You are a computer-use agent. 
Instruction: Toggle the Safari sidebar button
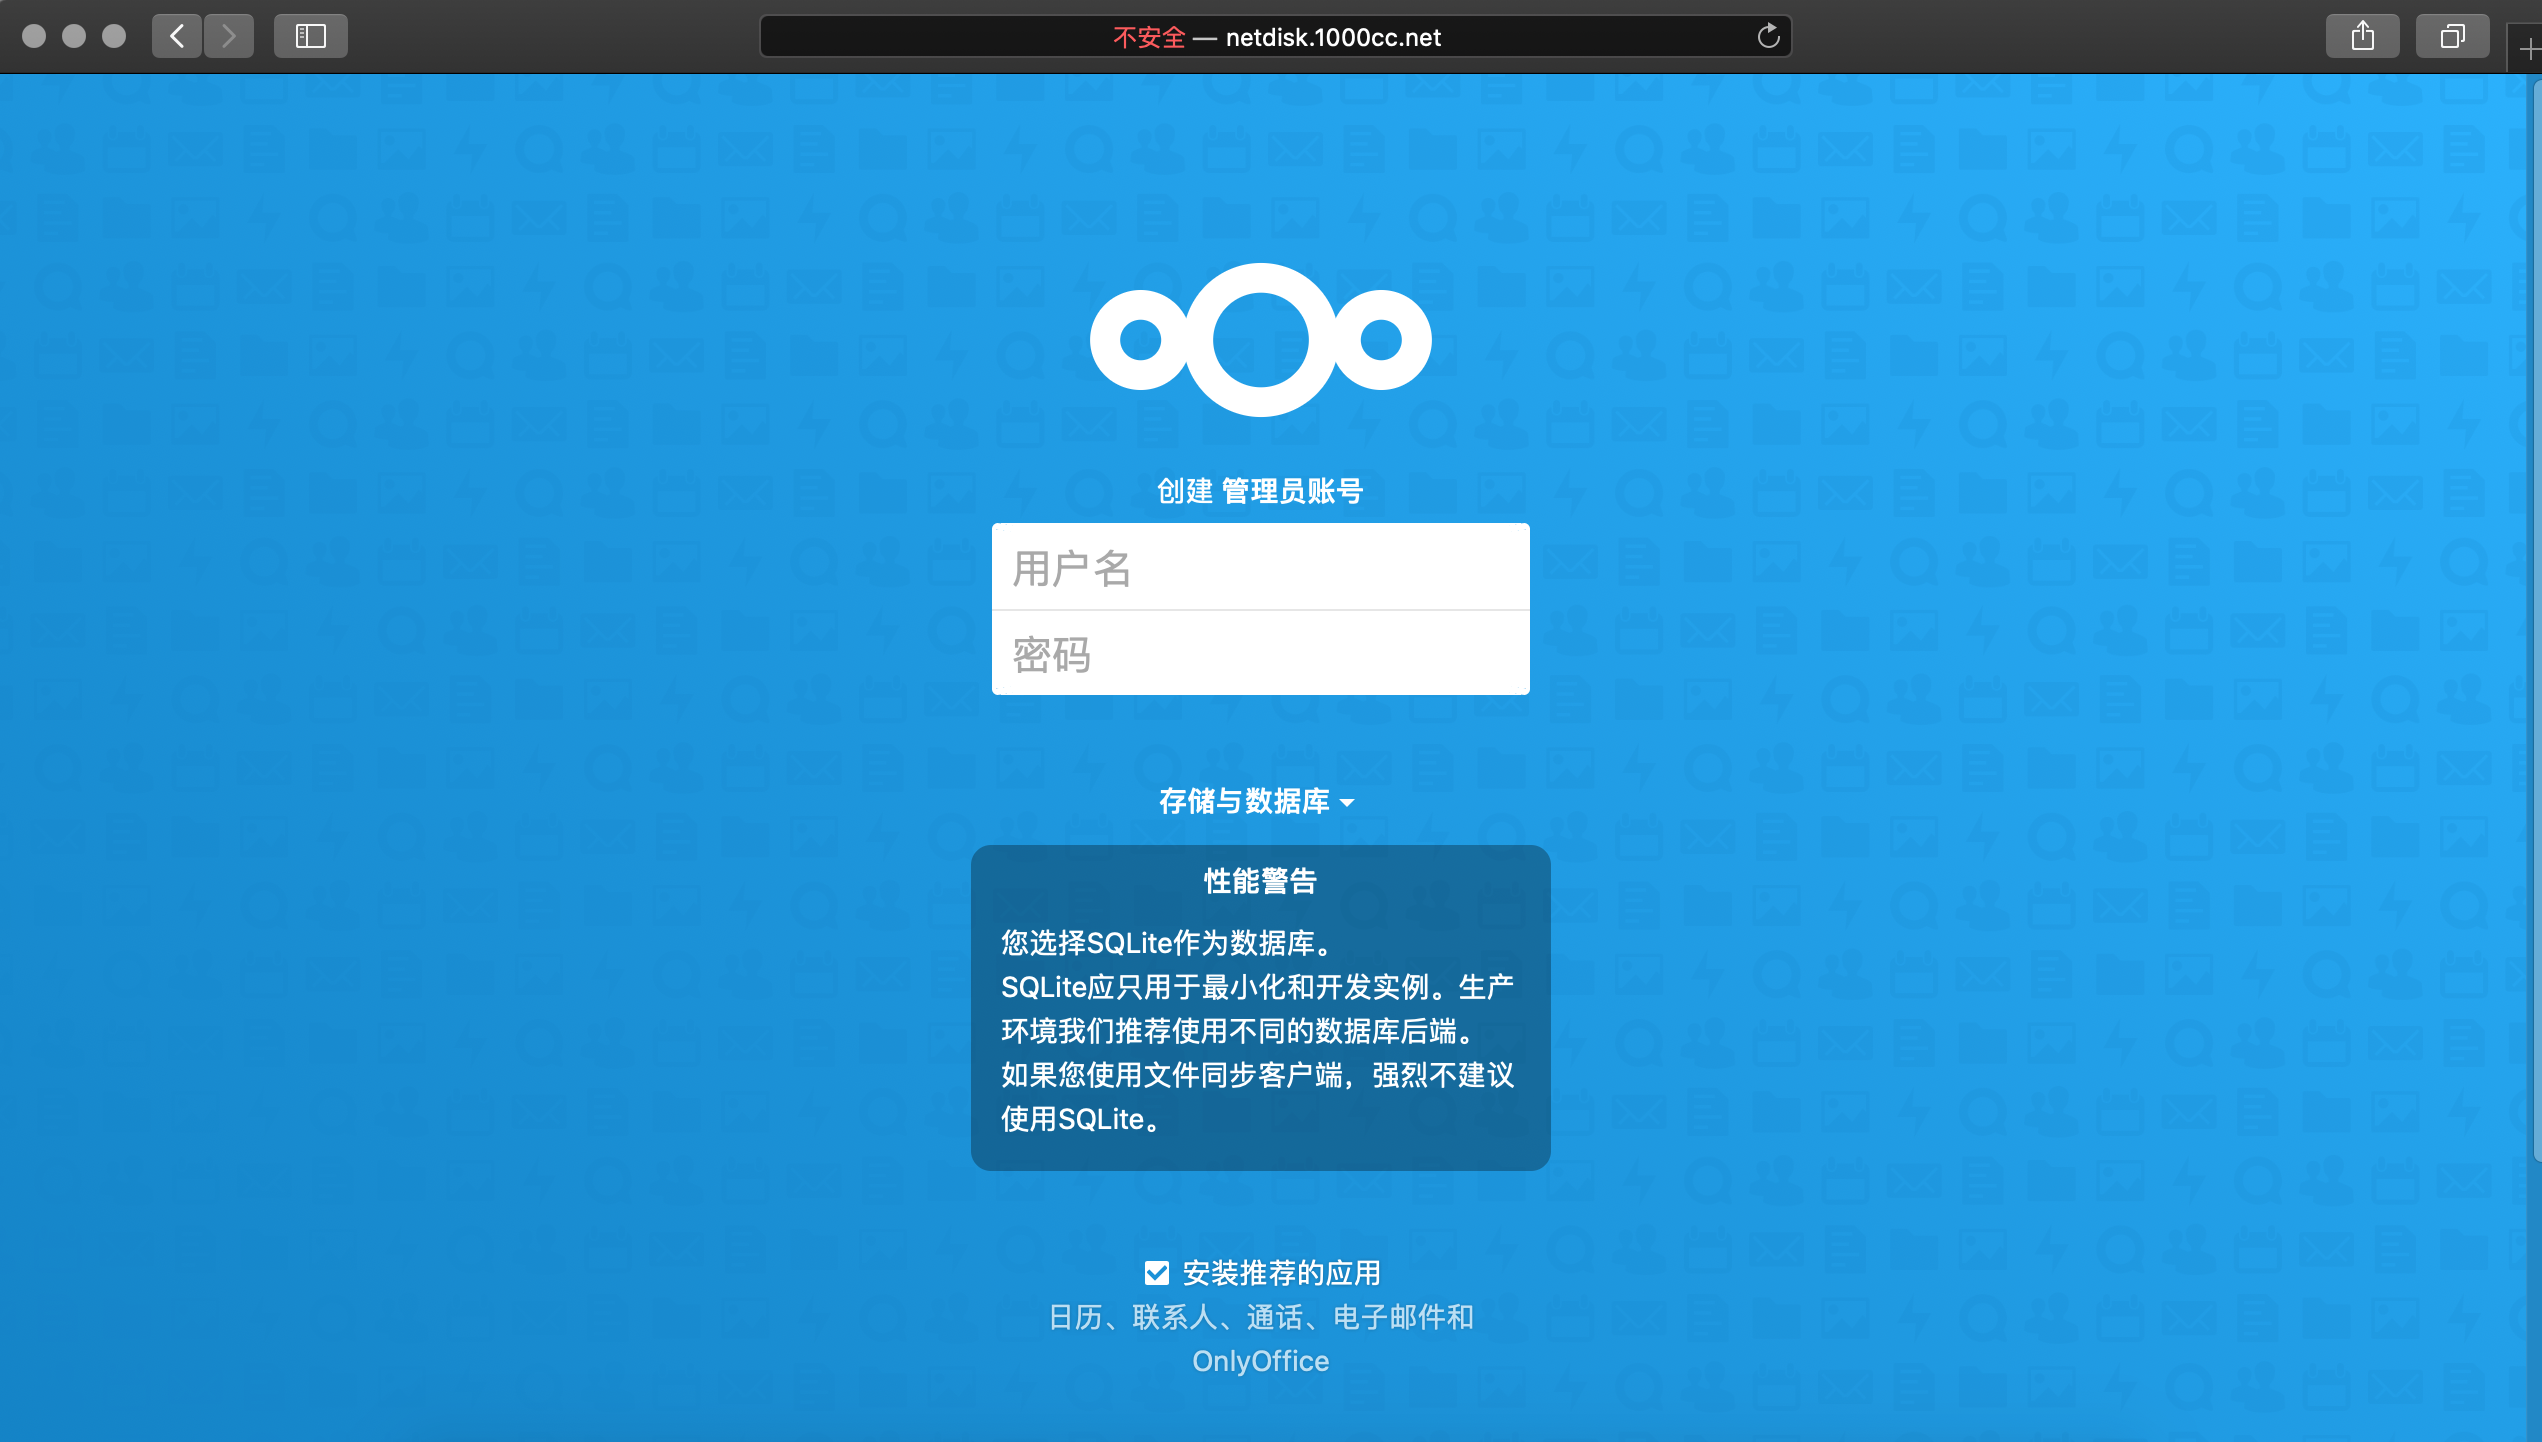coord(311,37)
